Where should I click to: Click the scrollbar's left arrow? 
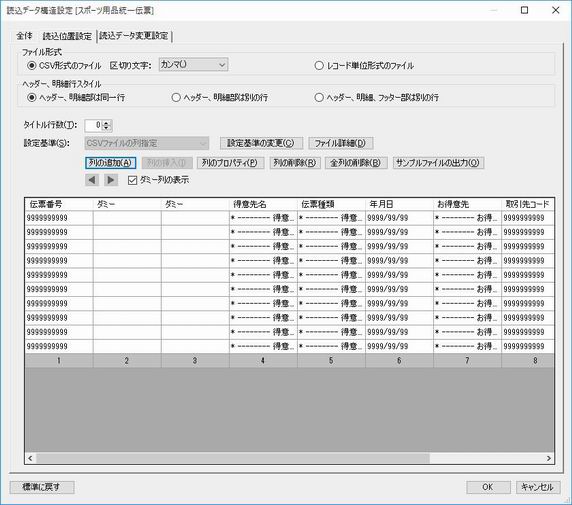pos(30,458)
